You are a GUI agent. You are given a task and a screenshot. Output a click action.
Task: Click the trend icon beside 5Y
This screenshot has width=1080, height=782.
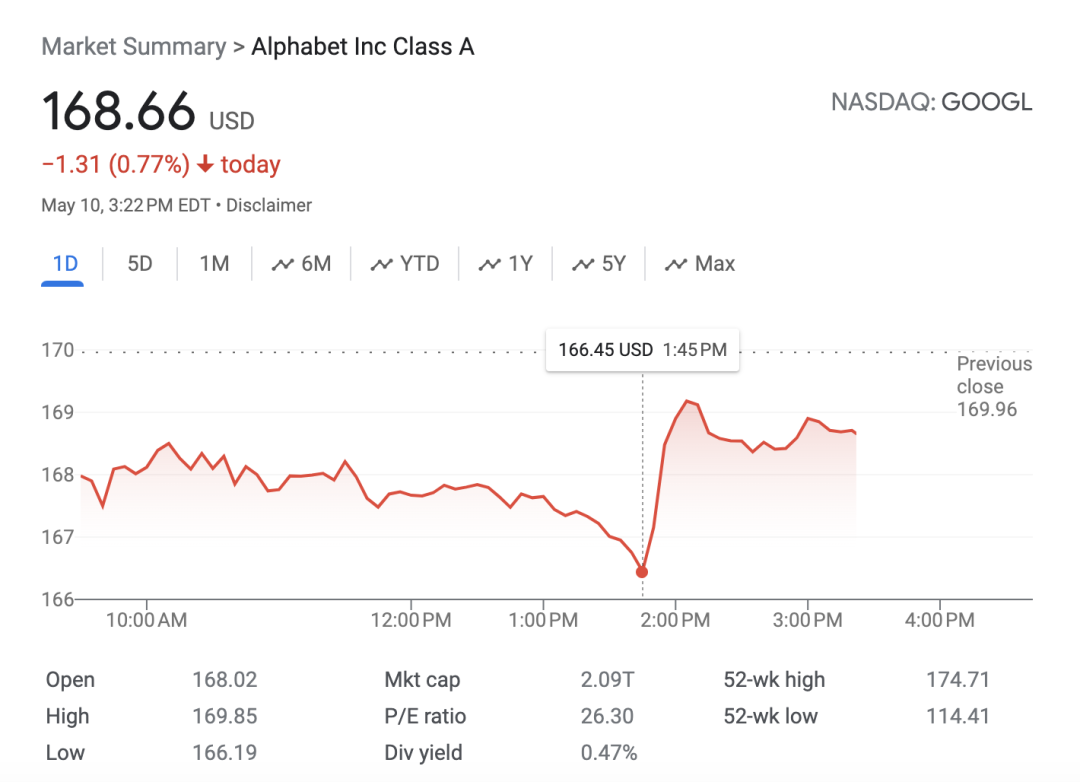(583, 265)
